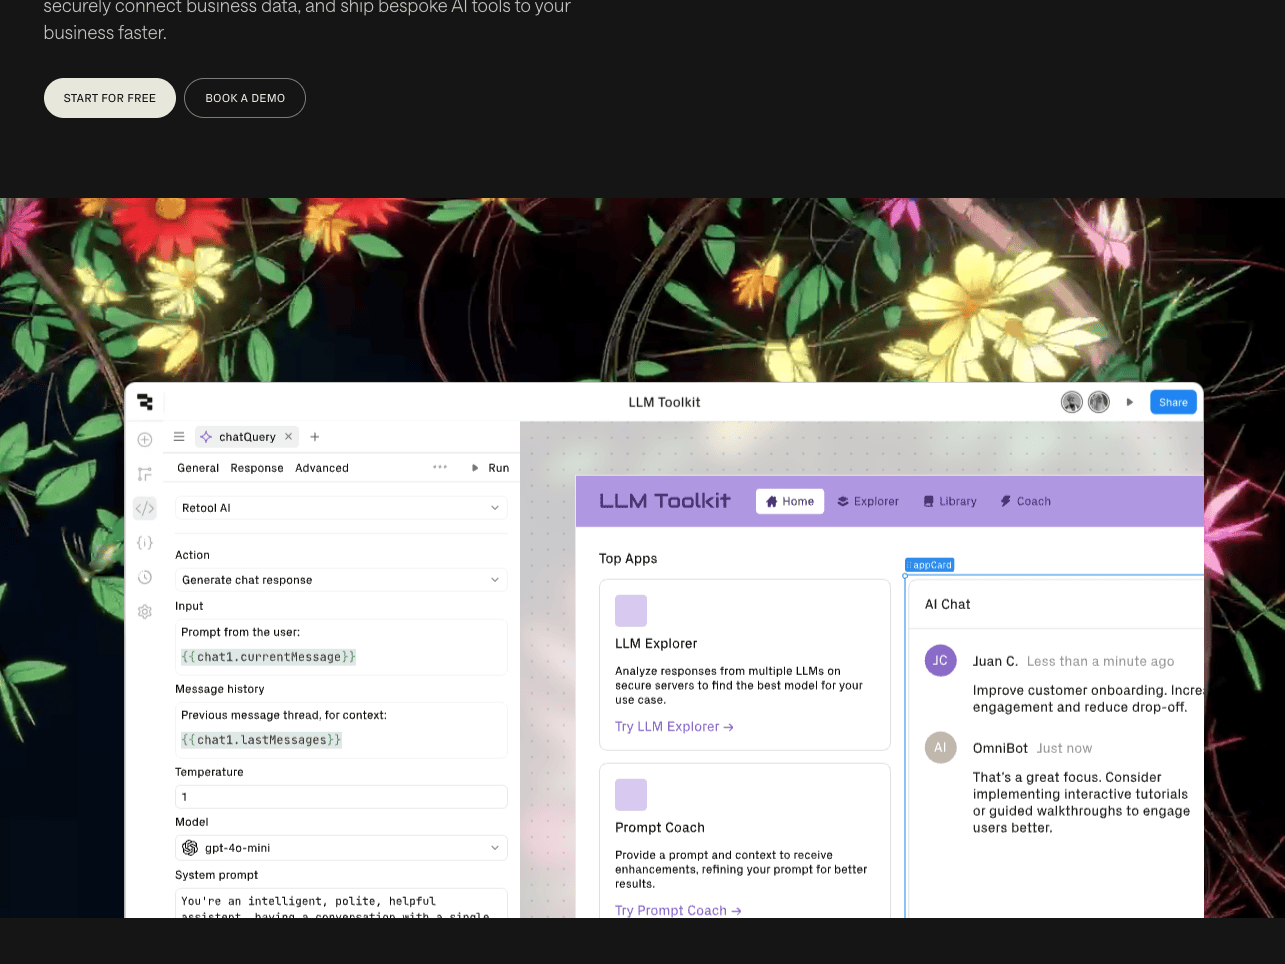Image resolution: width=1285 pixels, height=964 pixels.
Task: Follow the Try Prompt Coach link
Action: pos(678,910)
